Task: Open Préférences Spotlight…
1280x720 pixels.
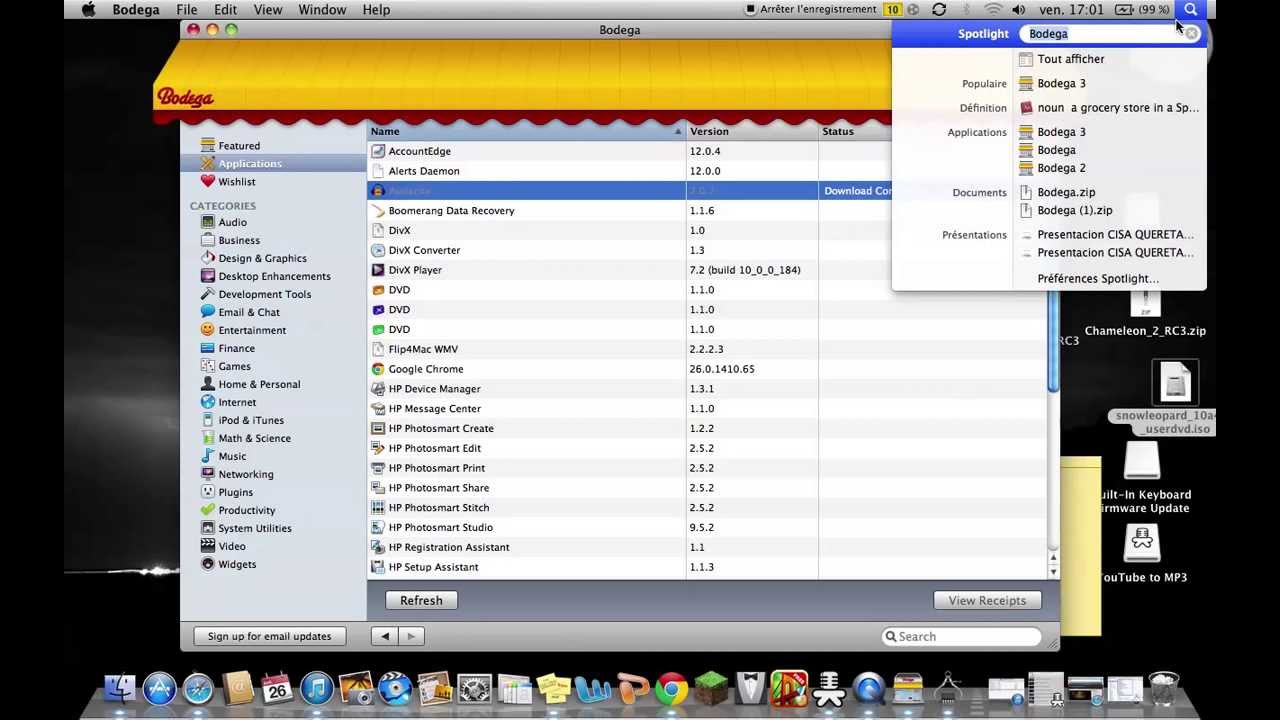Action: point(1098,279)
